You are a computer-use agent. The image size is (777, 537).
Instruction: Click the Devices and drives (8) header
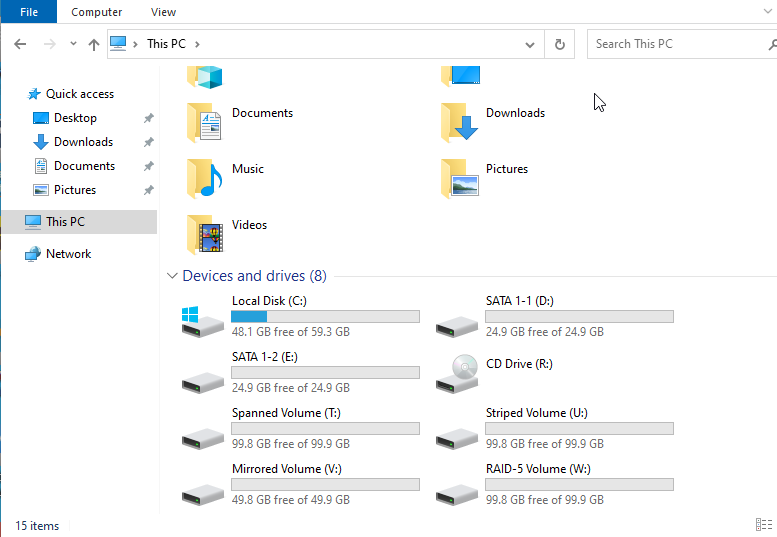254,275
